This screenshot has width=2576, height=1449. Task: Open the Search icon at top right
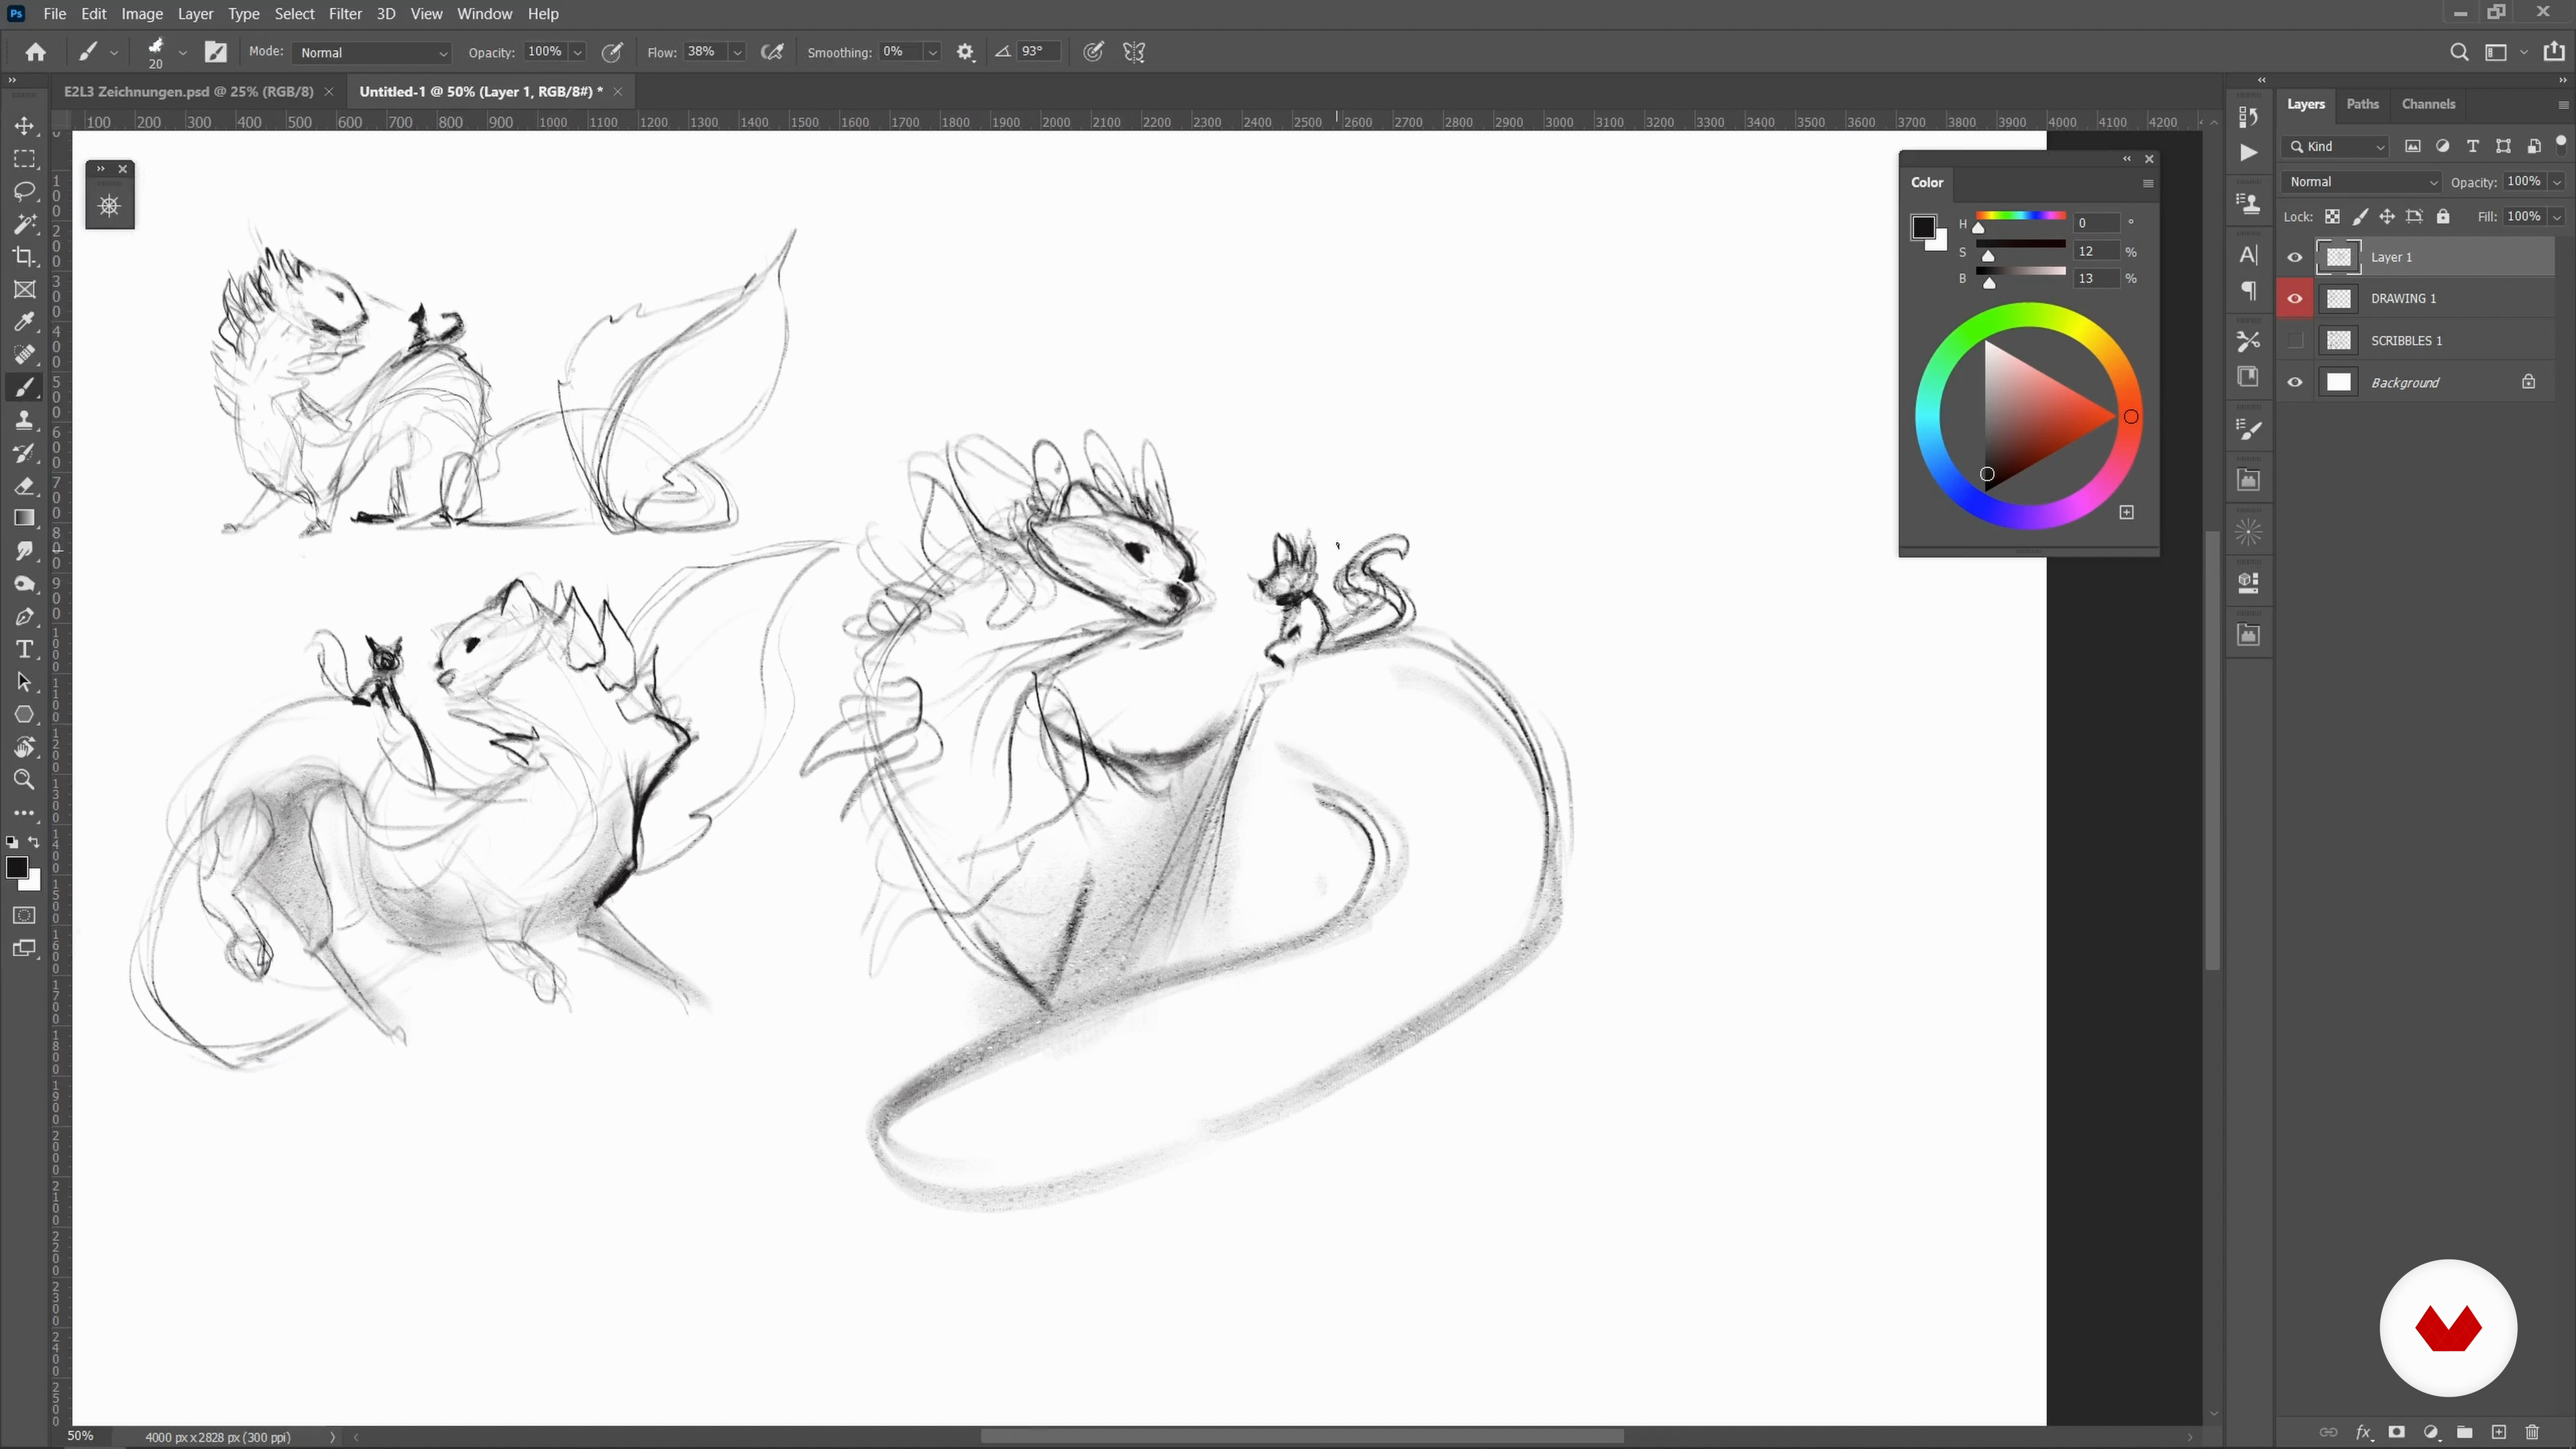coord(2459,52)
